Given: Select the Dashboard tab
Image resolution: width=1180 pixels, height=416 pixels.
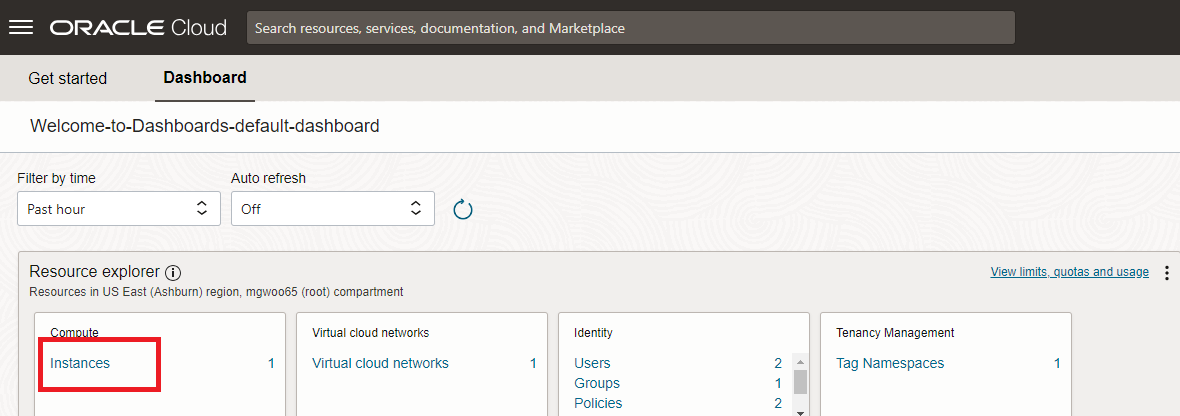Looking at the screenshot, I should (205, 78).
